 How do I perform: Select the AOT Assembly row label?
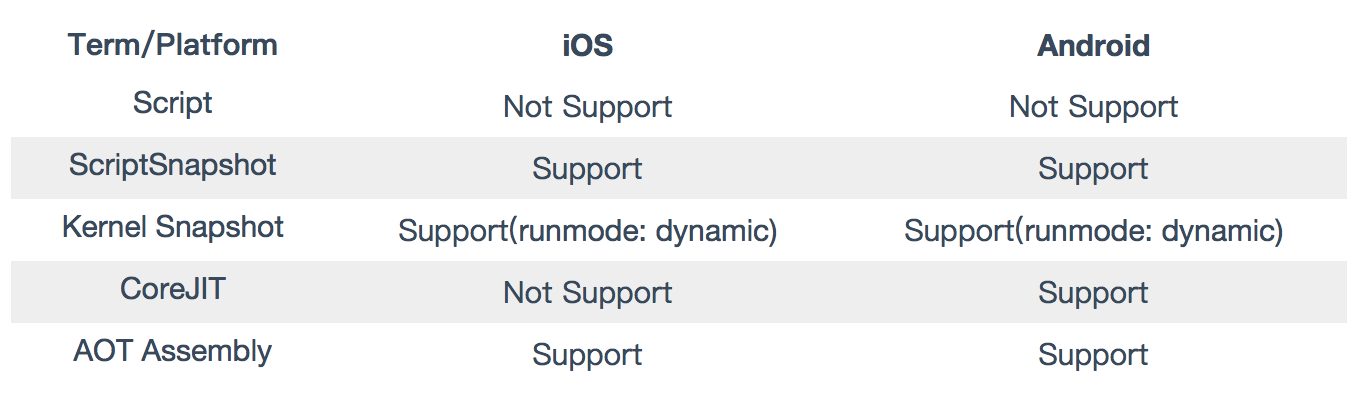[173, 352]
